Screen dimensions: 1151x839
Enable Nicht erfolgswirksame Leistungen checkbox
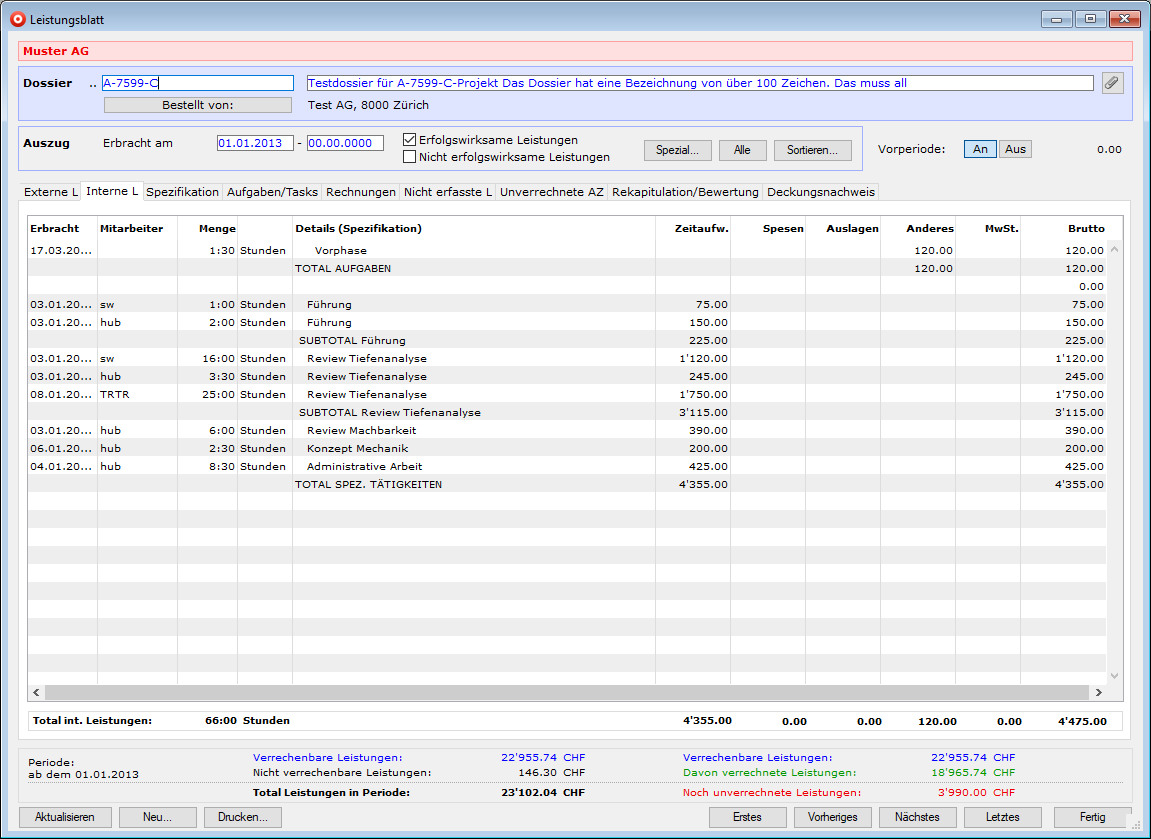pyautogui.click(x=409, y=157)
